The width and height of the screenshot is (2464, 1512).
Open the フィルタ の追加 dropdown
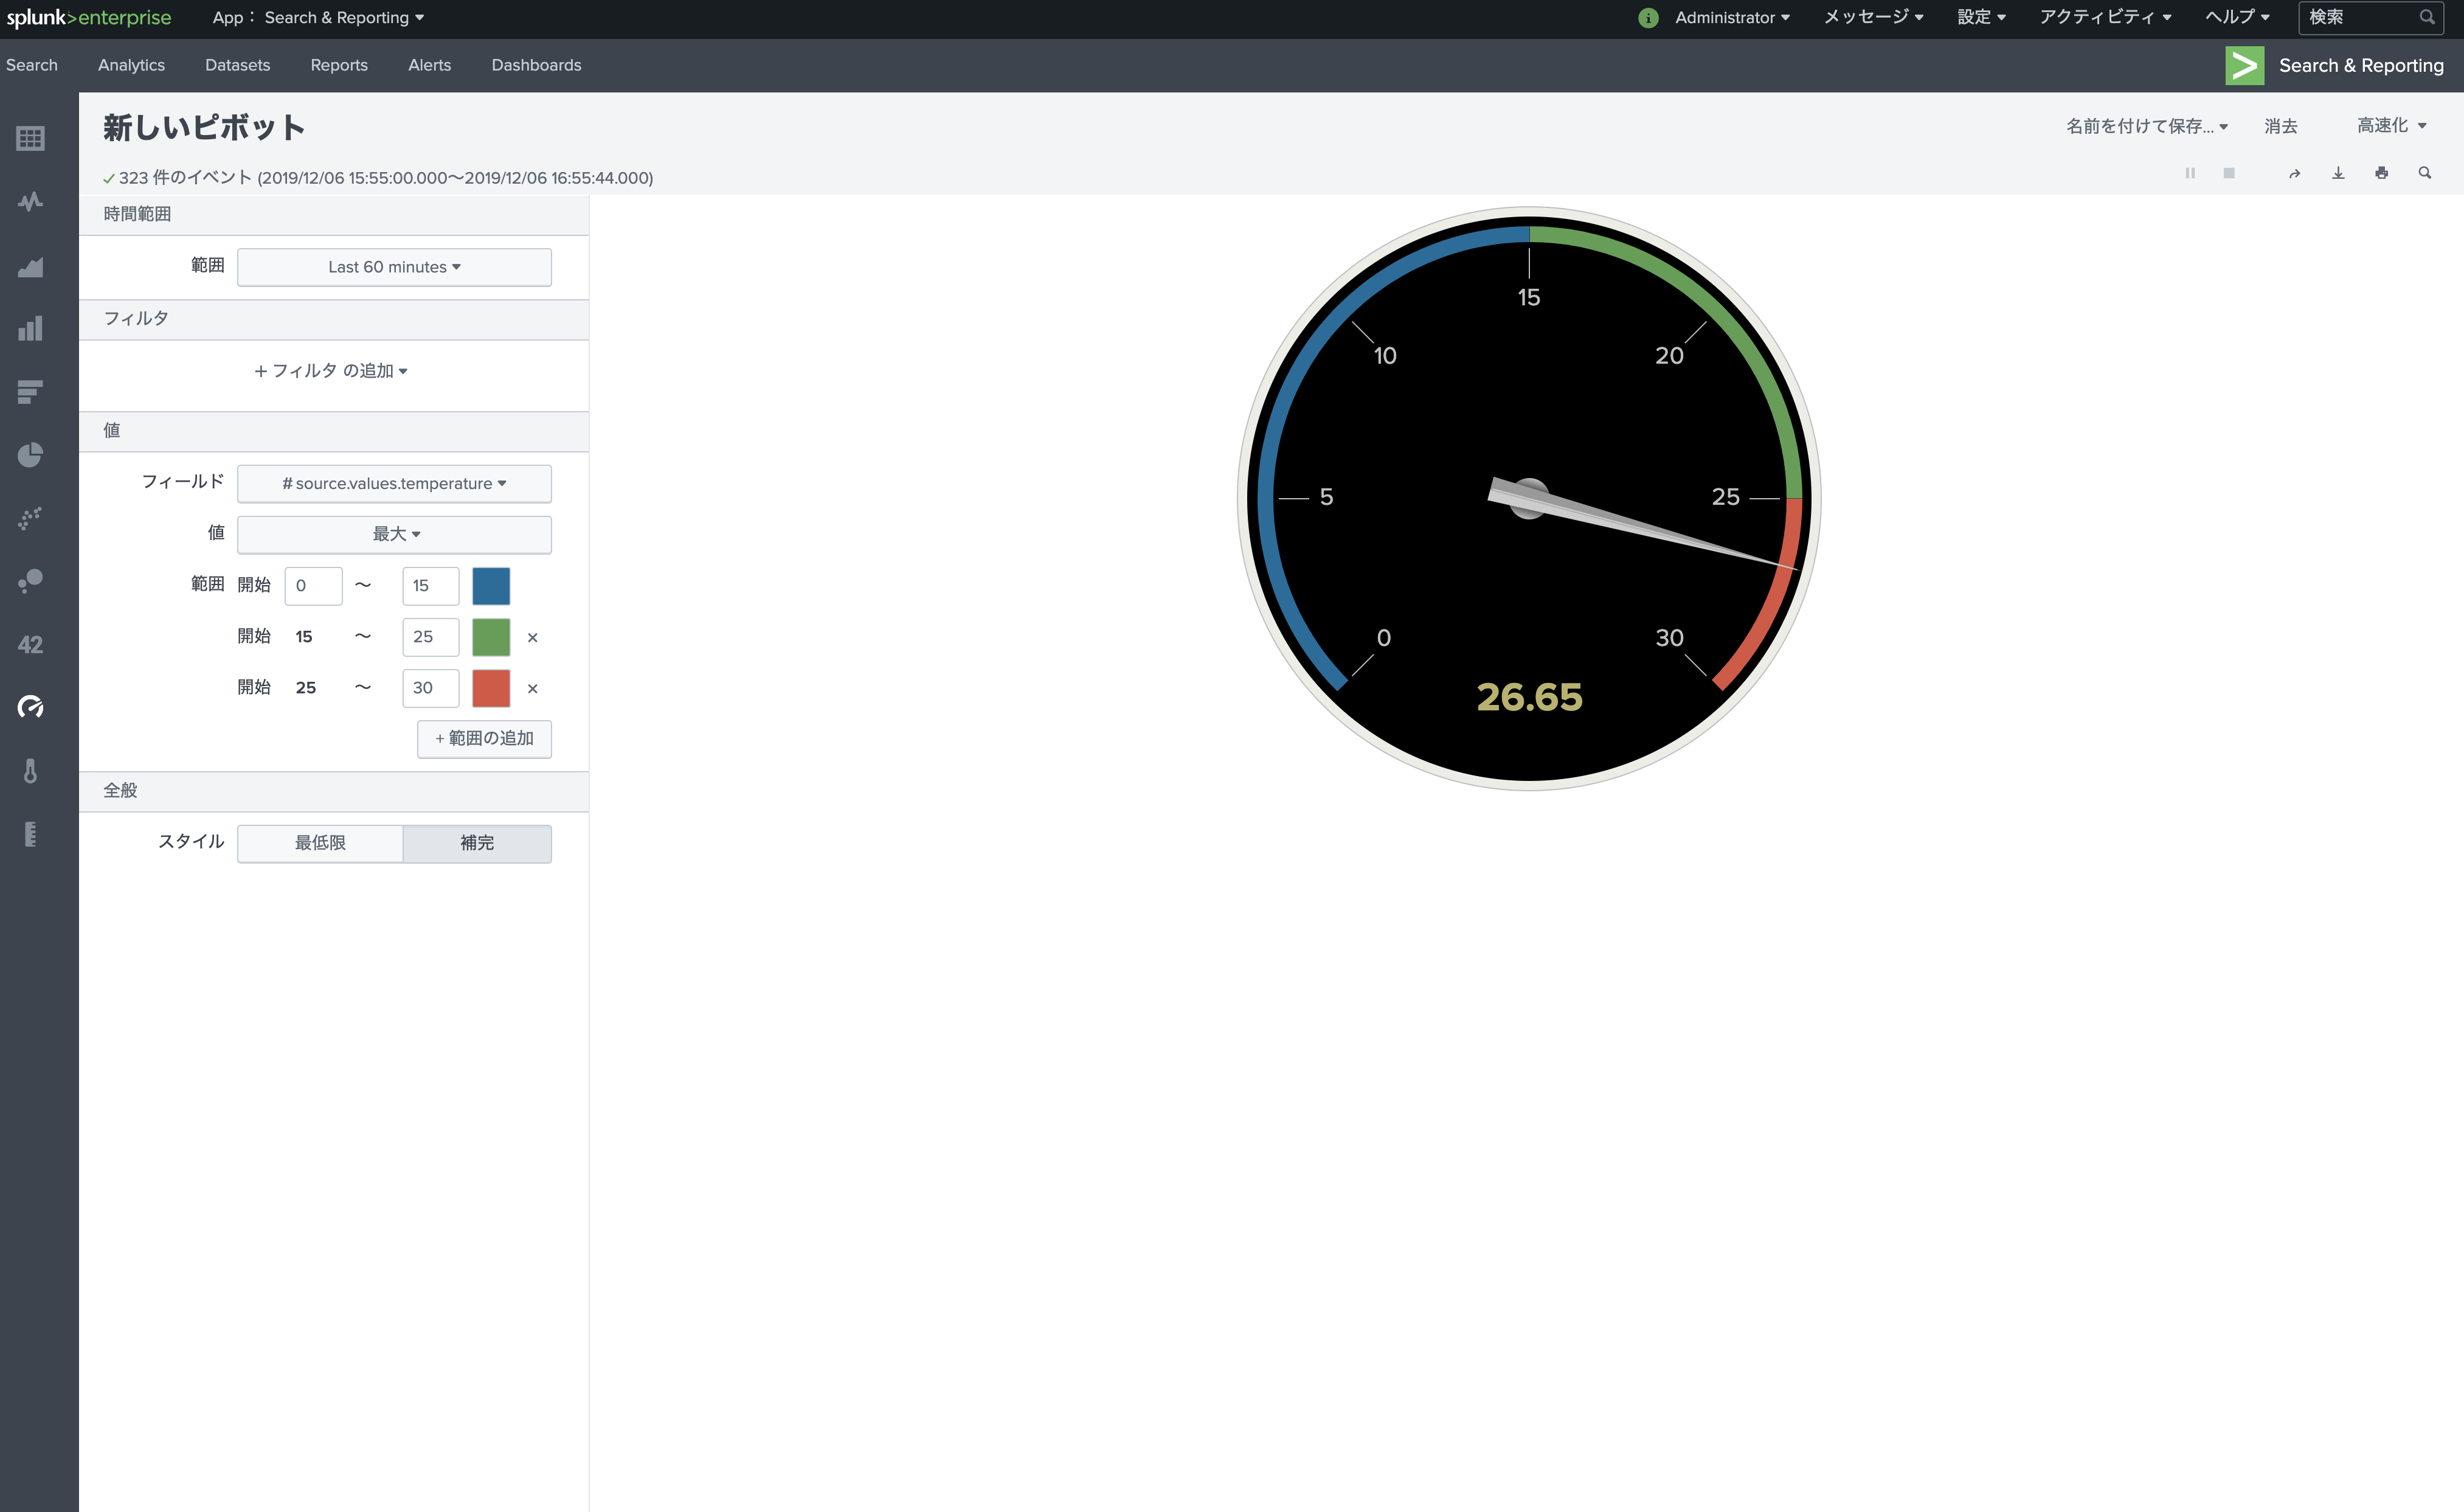[331, 371]
